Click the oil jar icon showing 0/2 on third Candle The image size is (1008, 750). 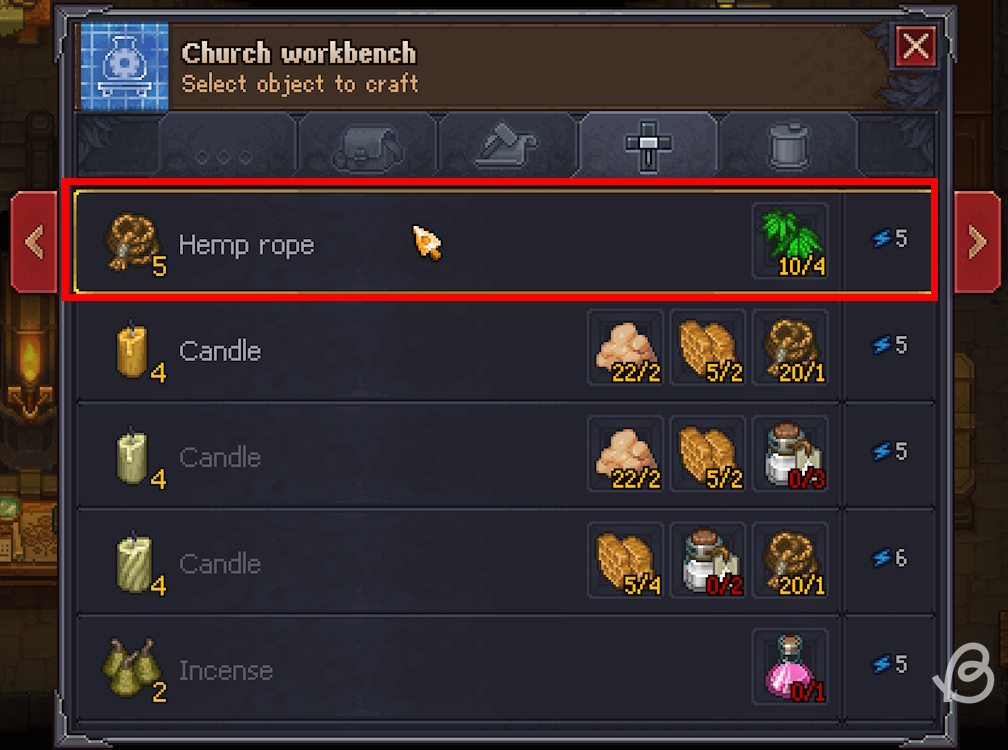tap(708, 562)
